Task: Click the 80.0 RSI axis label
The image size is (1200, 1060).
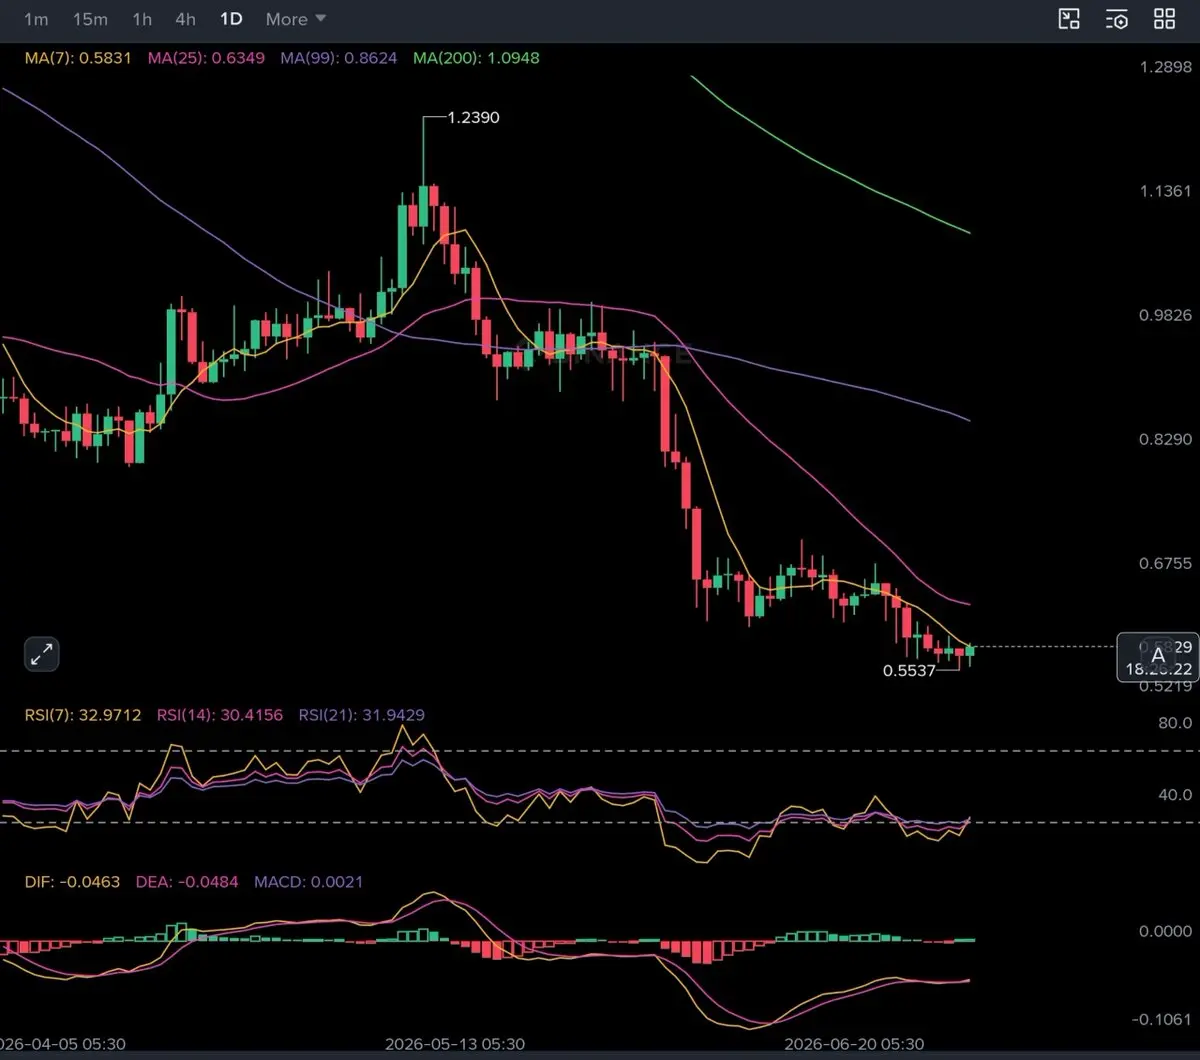Action: pos(1174,723)
